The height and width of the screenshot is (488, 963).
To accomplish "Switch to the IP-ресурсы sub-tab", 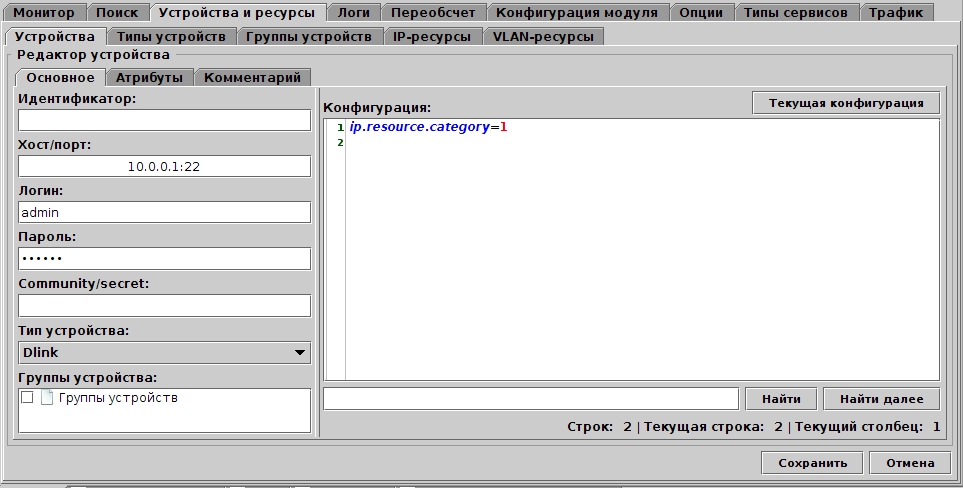I will coord(432,37).
